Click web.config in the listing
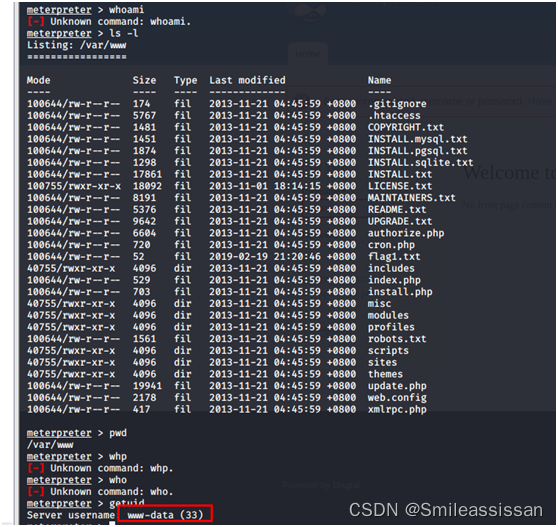This screenshot has width=558, height=527. [397, 397]
